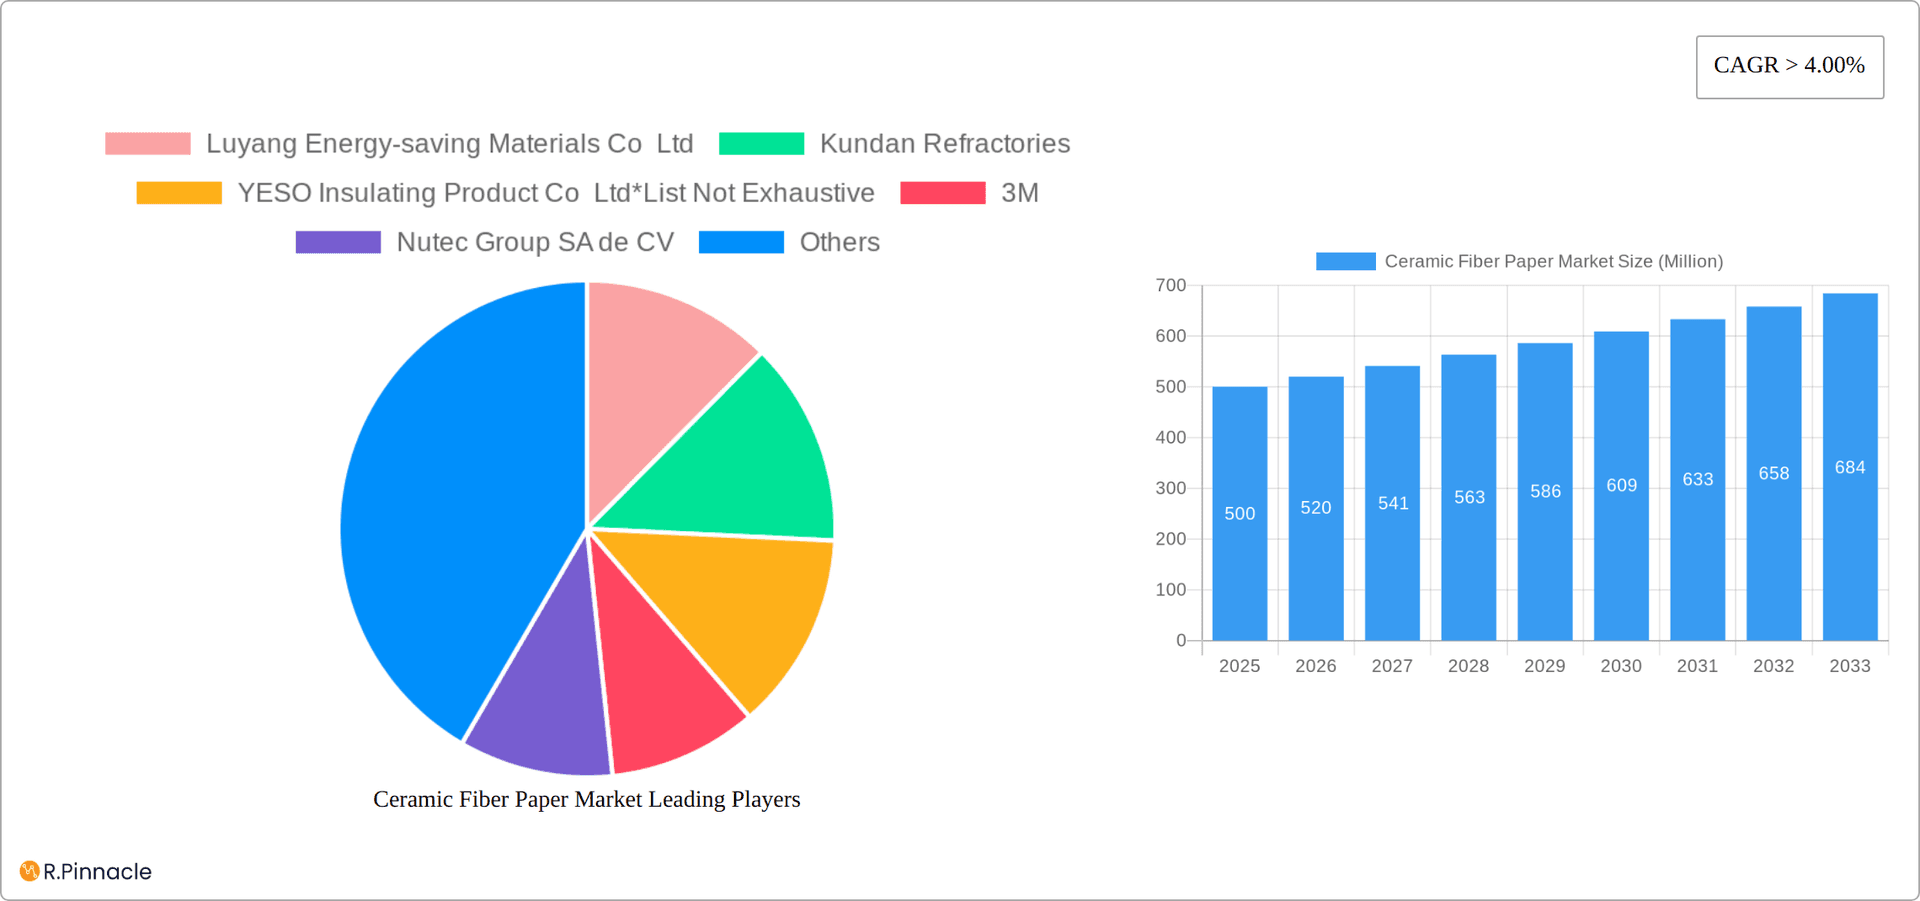Click the pink Luyang legend color swatch
The width and height of the screenshot is (1920, 901).
147,143
